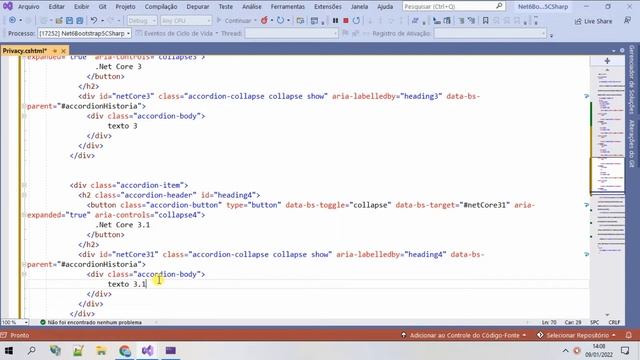This screenshot has width=640, height=360.
Task: Click the split editor plus button
Action: 607,61
